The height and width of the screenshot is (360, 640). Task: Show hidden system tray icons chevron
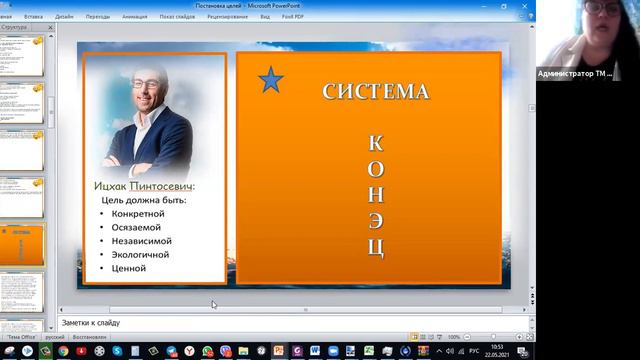tap(439, 351)
